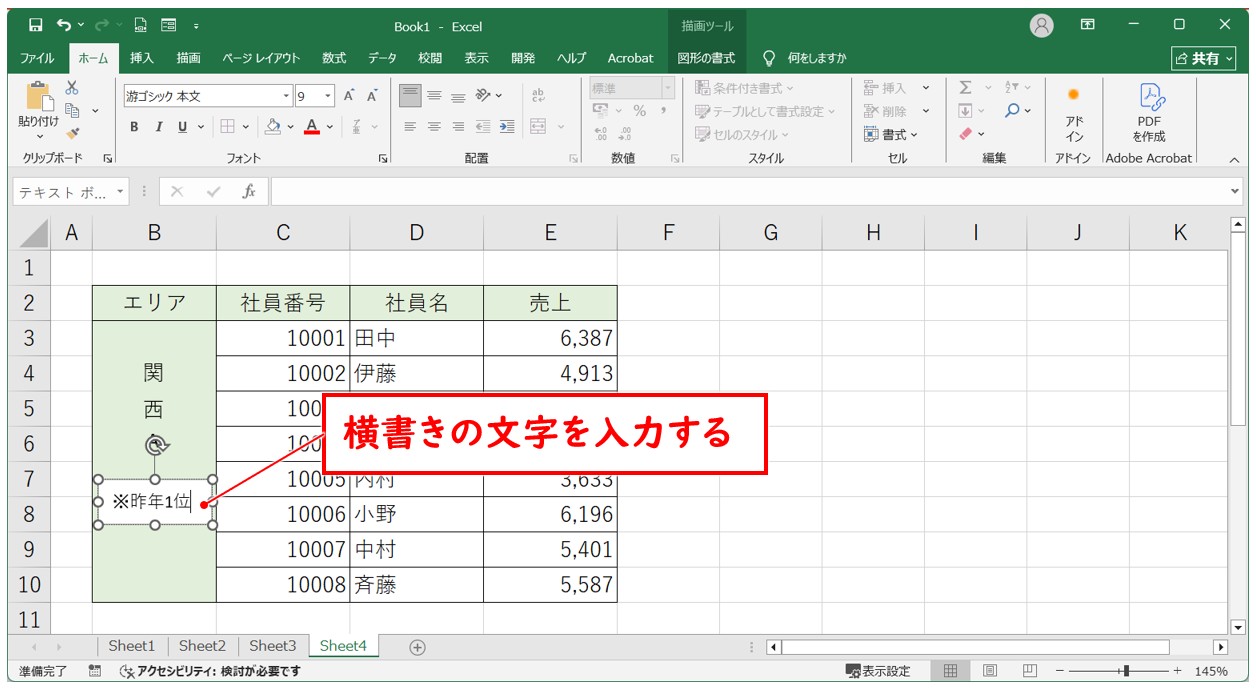
Task: Open the fill color dropdown arrow
Action: click(290, 127)
